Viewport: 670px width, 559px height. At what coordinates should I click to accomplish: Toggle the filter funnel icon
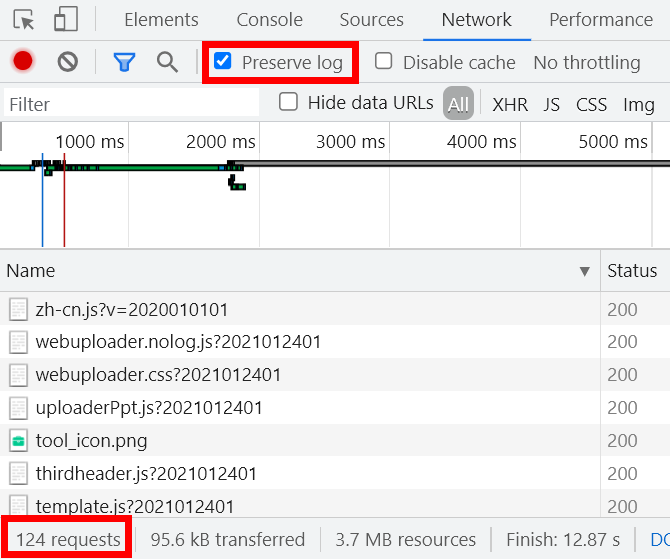pyautogui.click(x=124, y=62)
